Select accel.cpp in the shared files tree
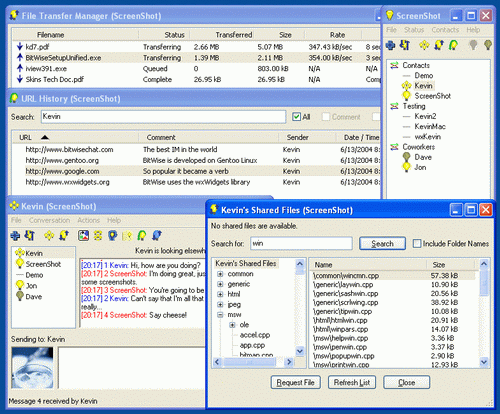This screenshot has height=414, width=500. click(x=255, y=335)
